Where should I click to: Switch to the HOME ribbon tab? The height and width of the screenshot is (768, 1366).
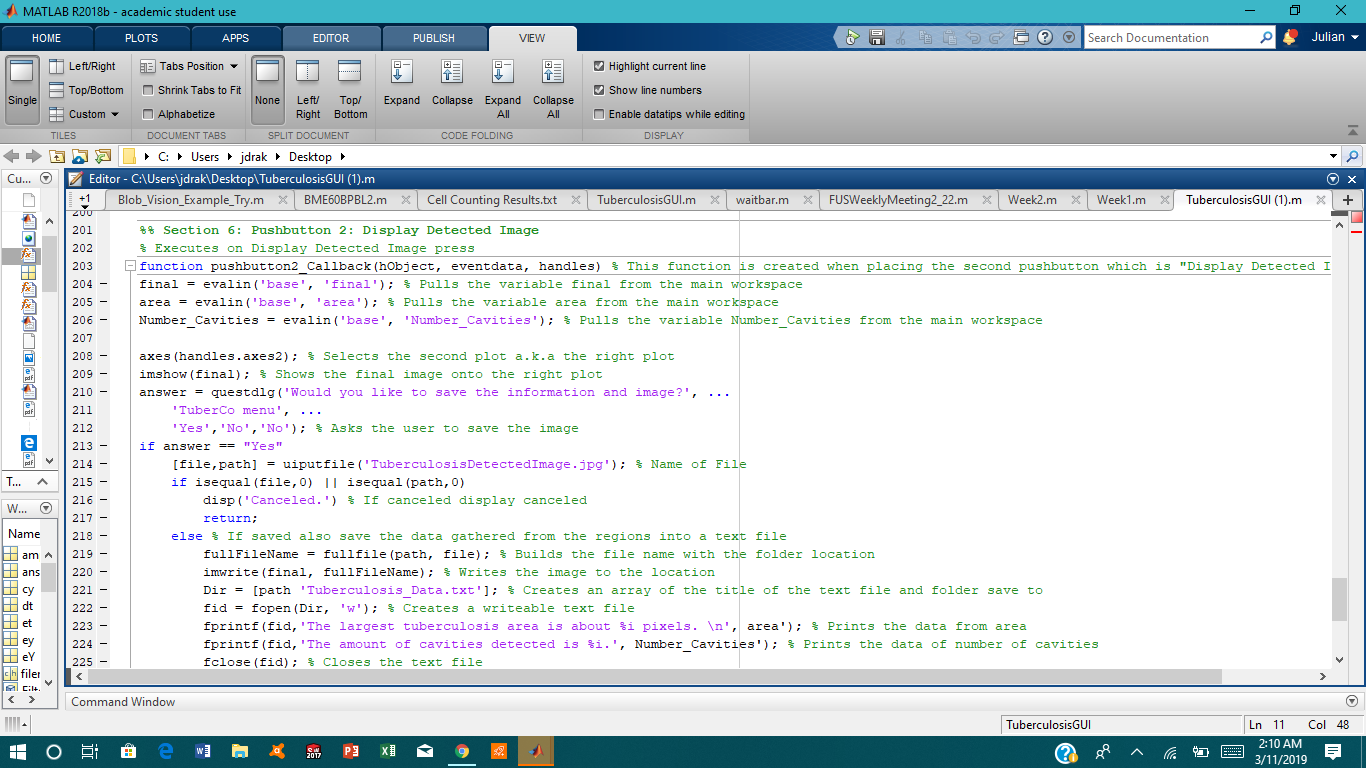click(x=46, y=38)
